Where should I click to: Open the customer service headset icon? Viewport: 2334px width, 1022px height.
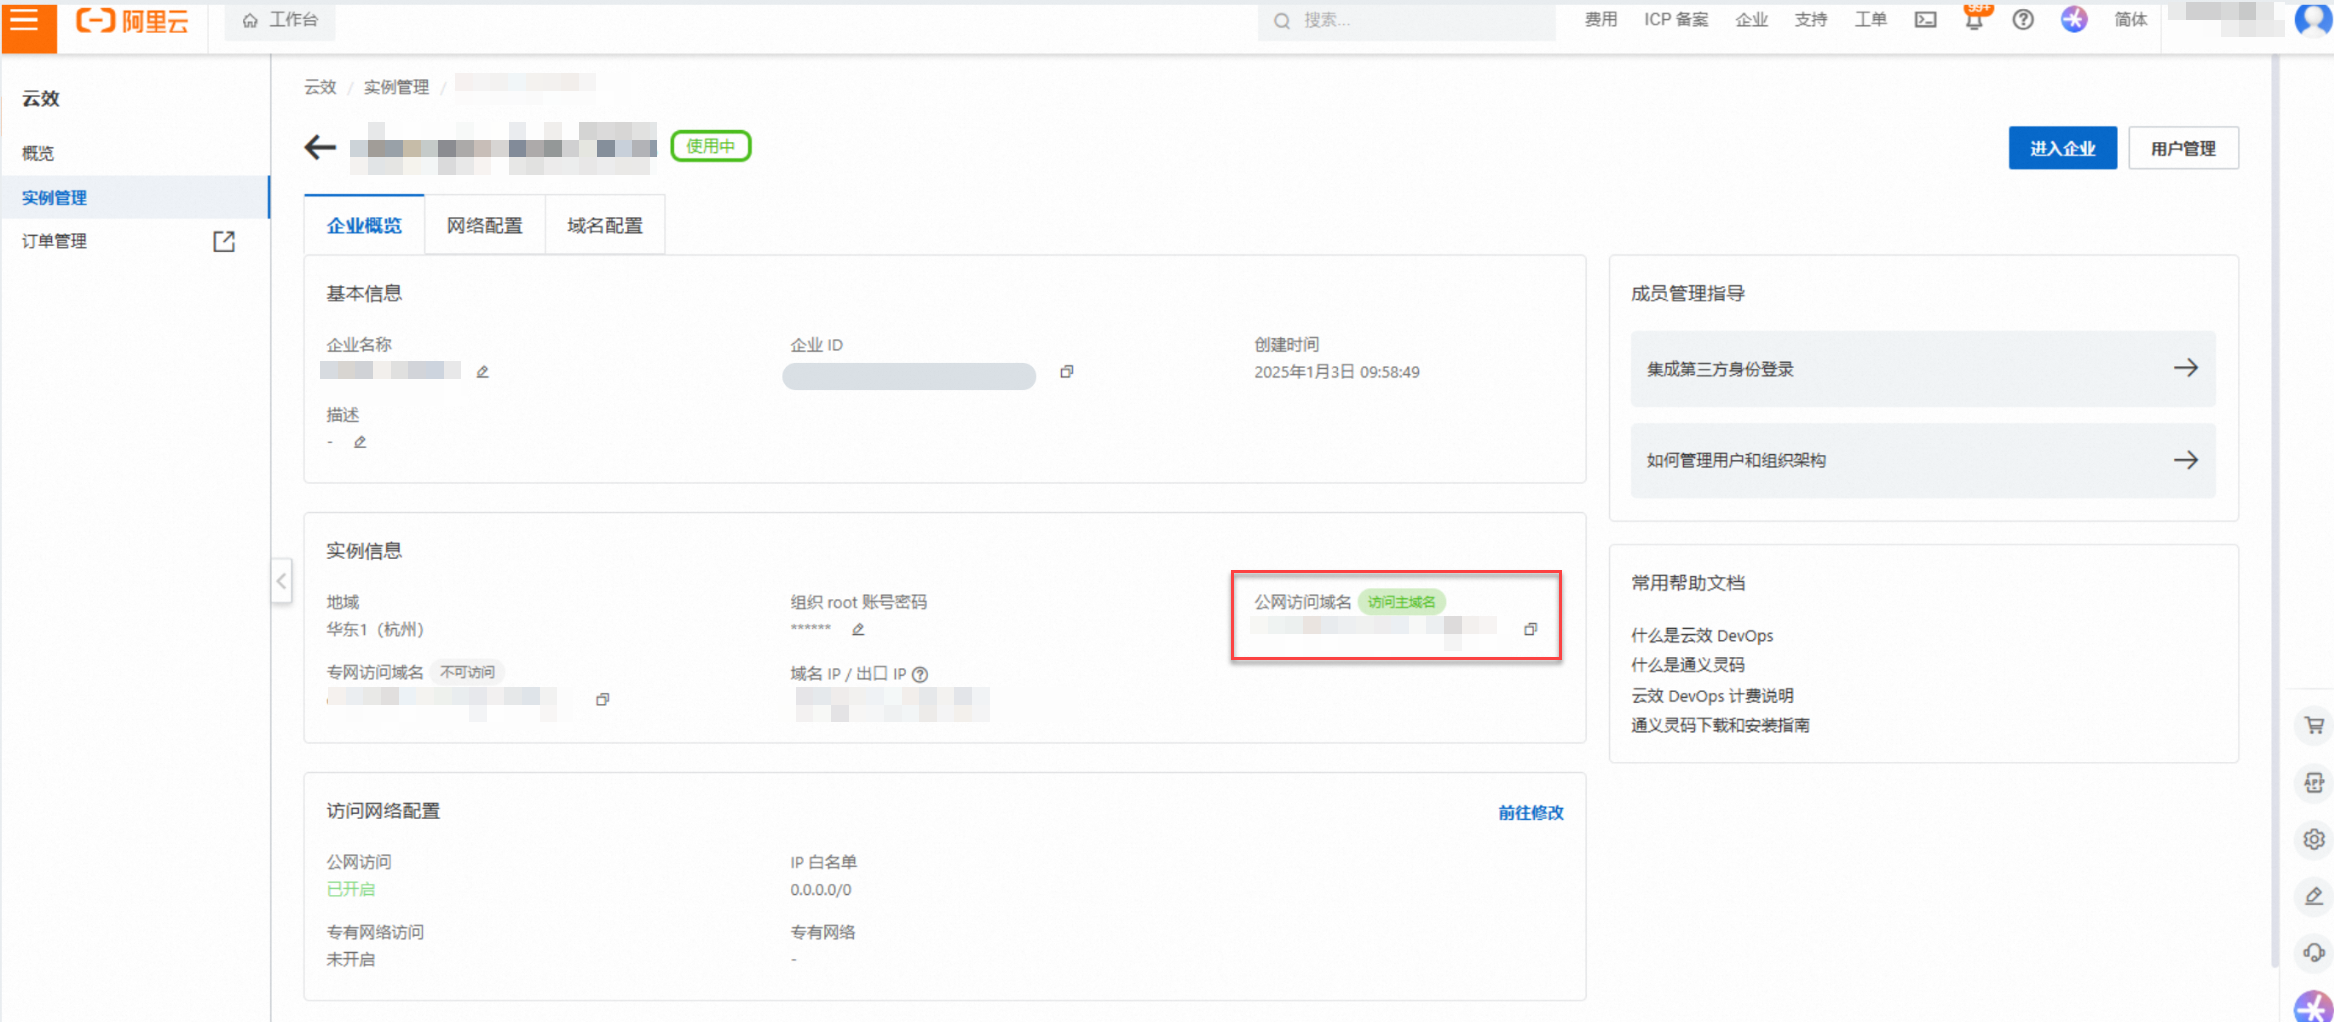2314,952
